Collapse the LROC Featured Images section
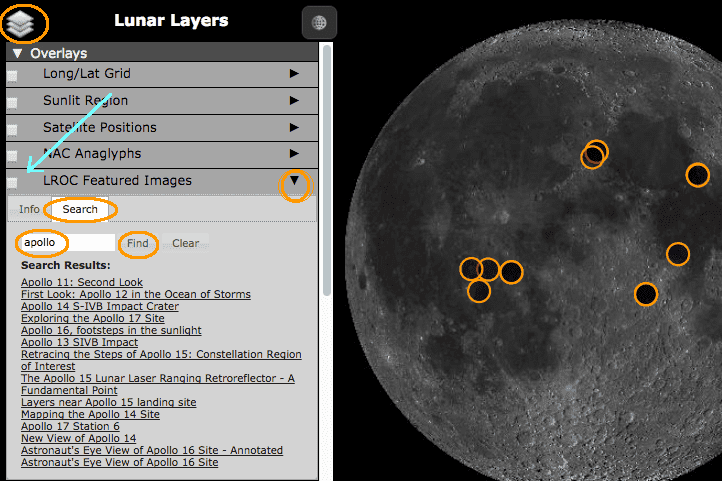This screenshot has height=481, width=722. pyautogui.click(x=294, y=182)
